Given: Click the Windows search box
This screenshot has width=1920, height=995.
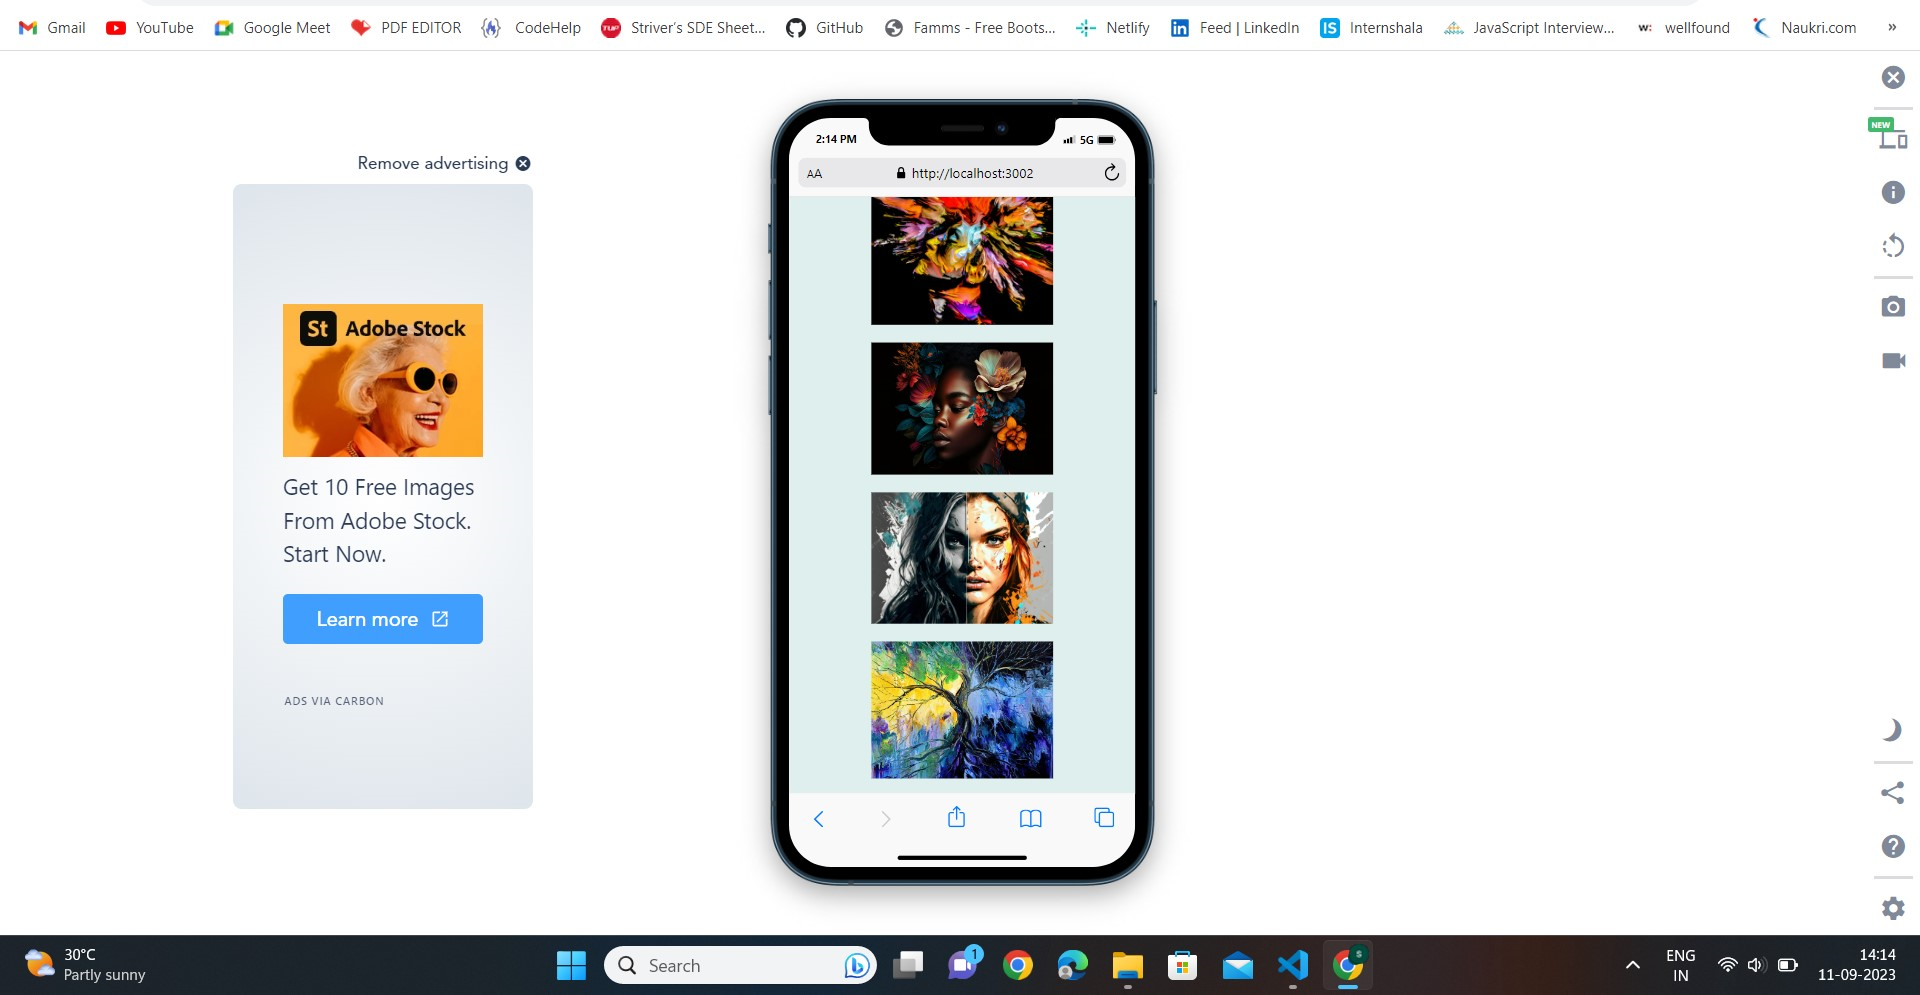Looking at the screenshot, I should [740, 965].
